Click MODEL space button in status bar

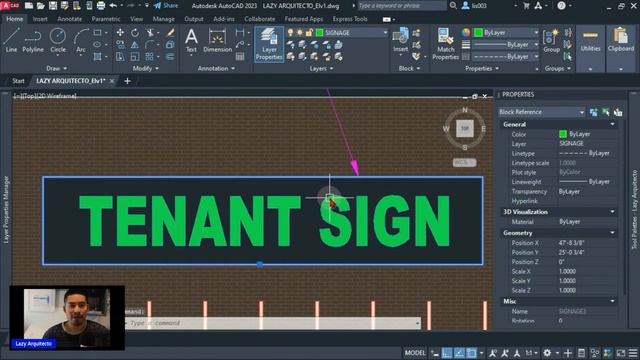point(415,353)
